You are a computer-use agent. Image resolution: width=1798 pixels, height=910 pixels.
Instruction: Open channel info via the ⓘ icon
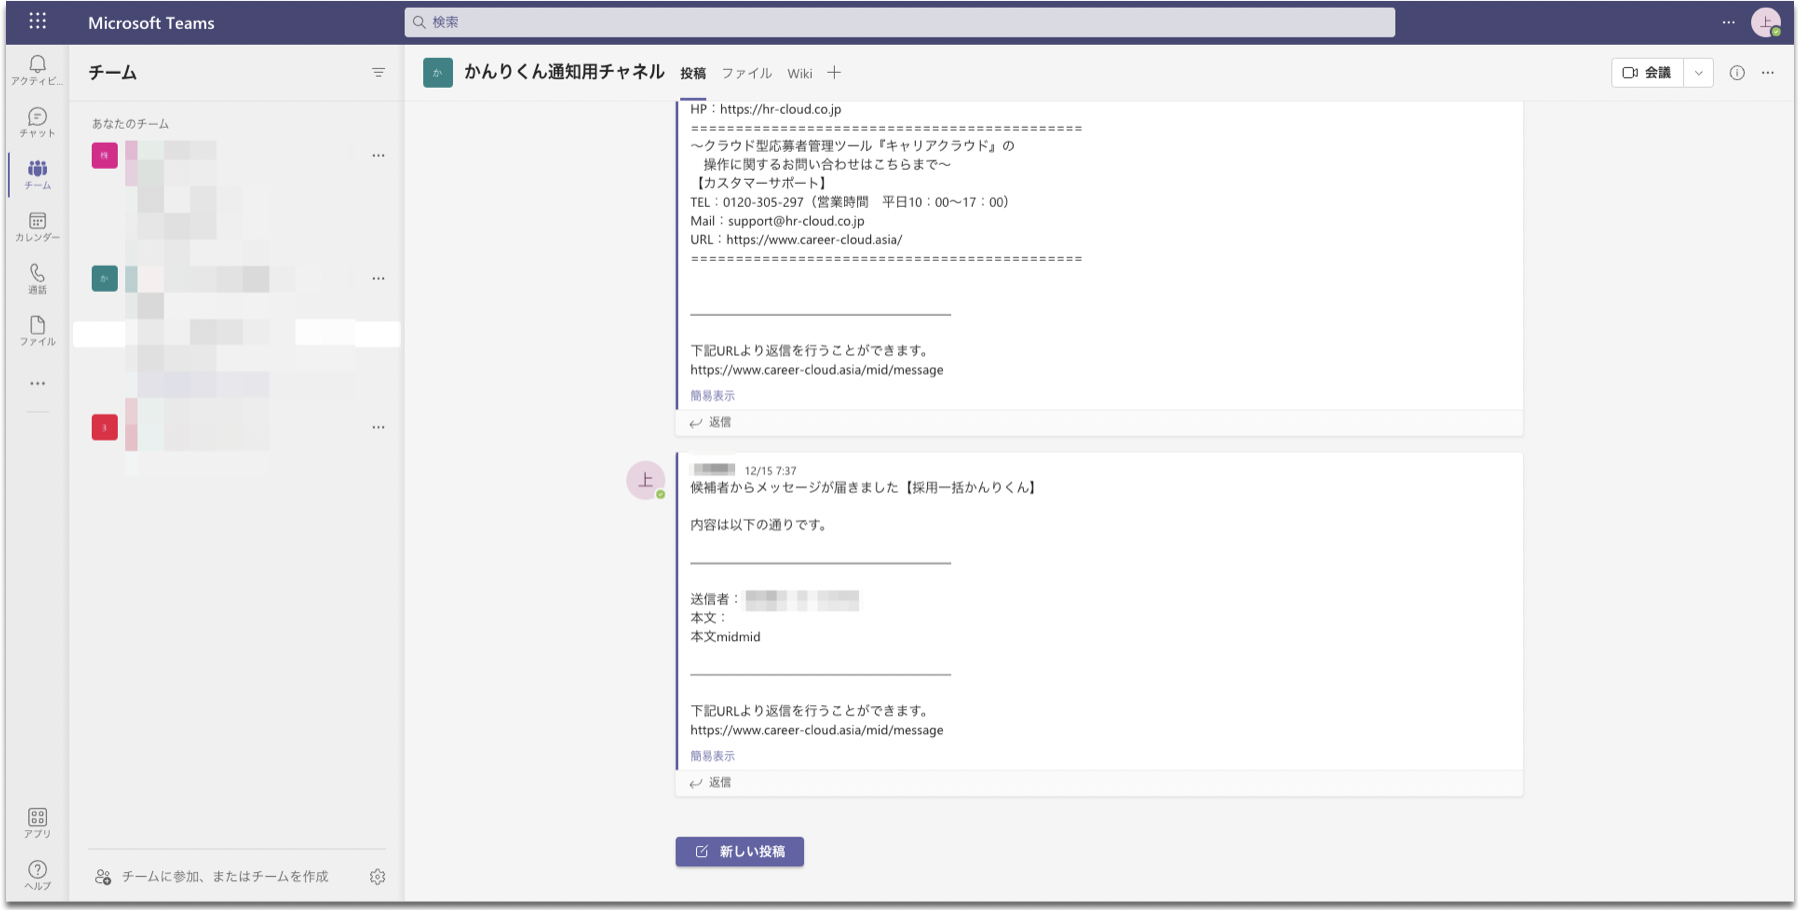(1736, 72)
